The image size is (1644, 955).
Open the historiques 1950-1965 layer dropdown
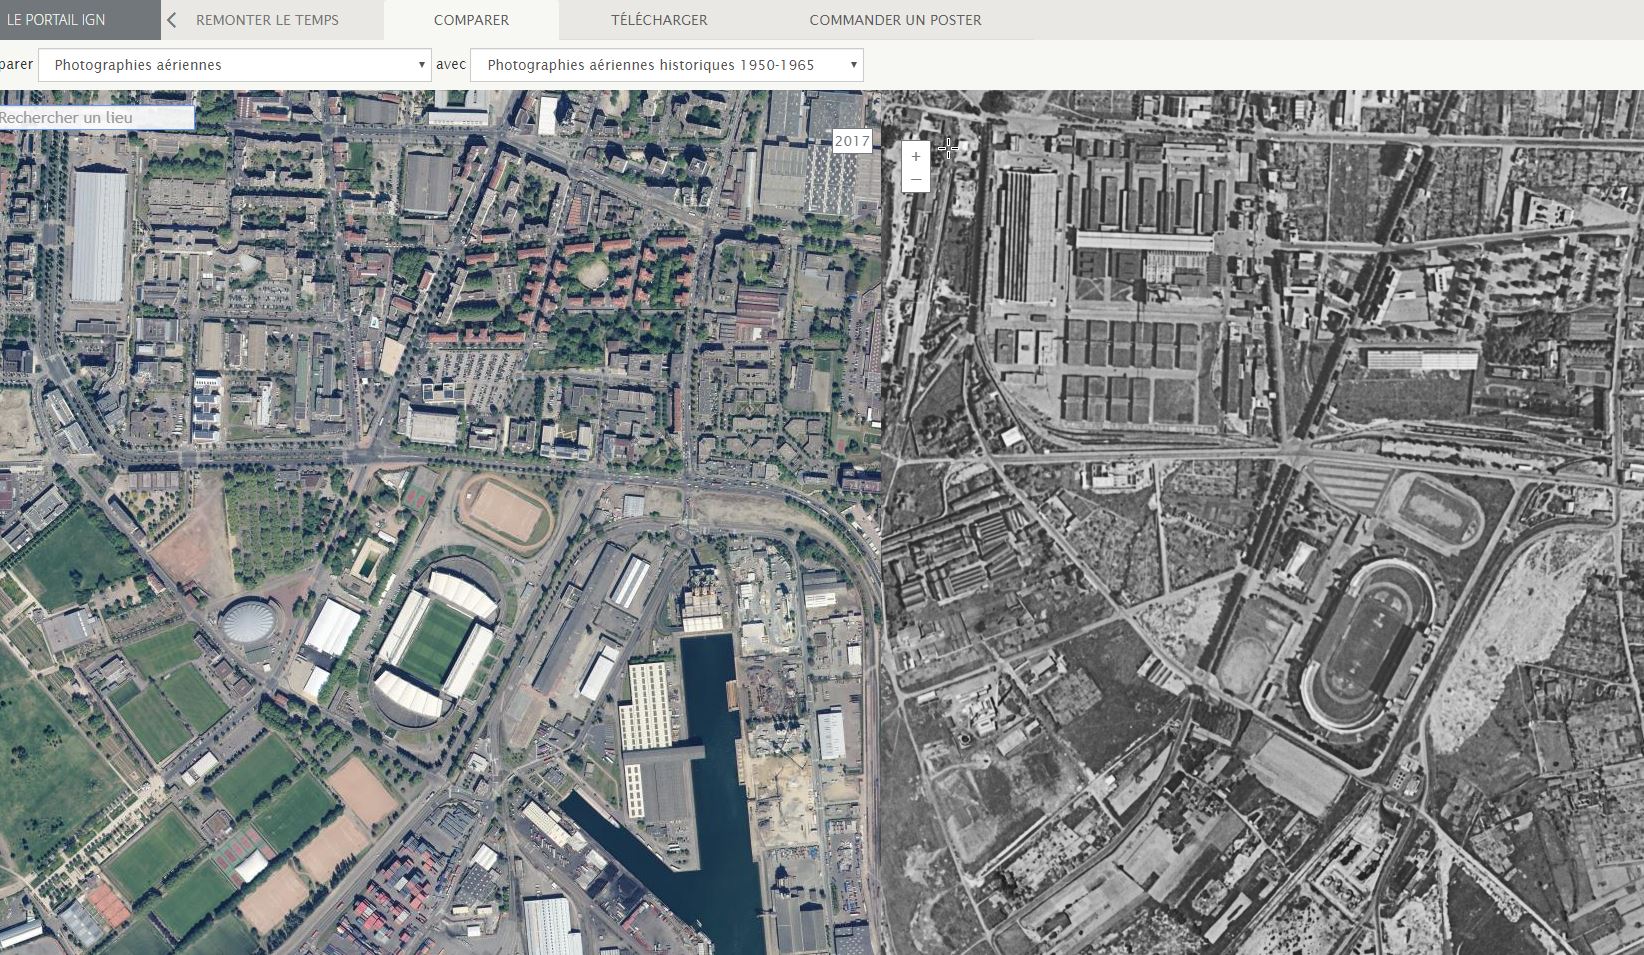[x=667, y=65]
